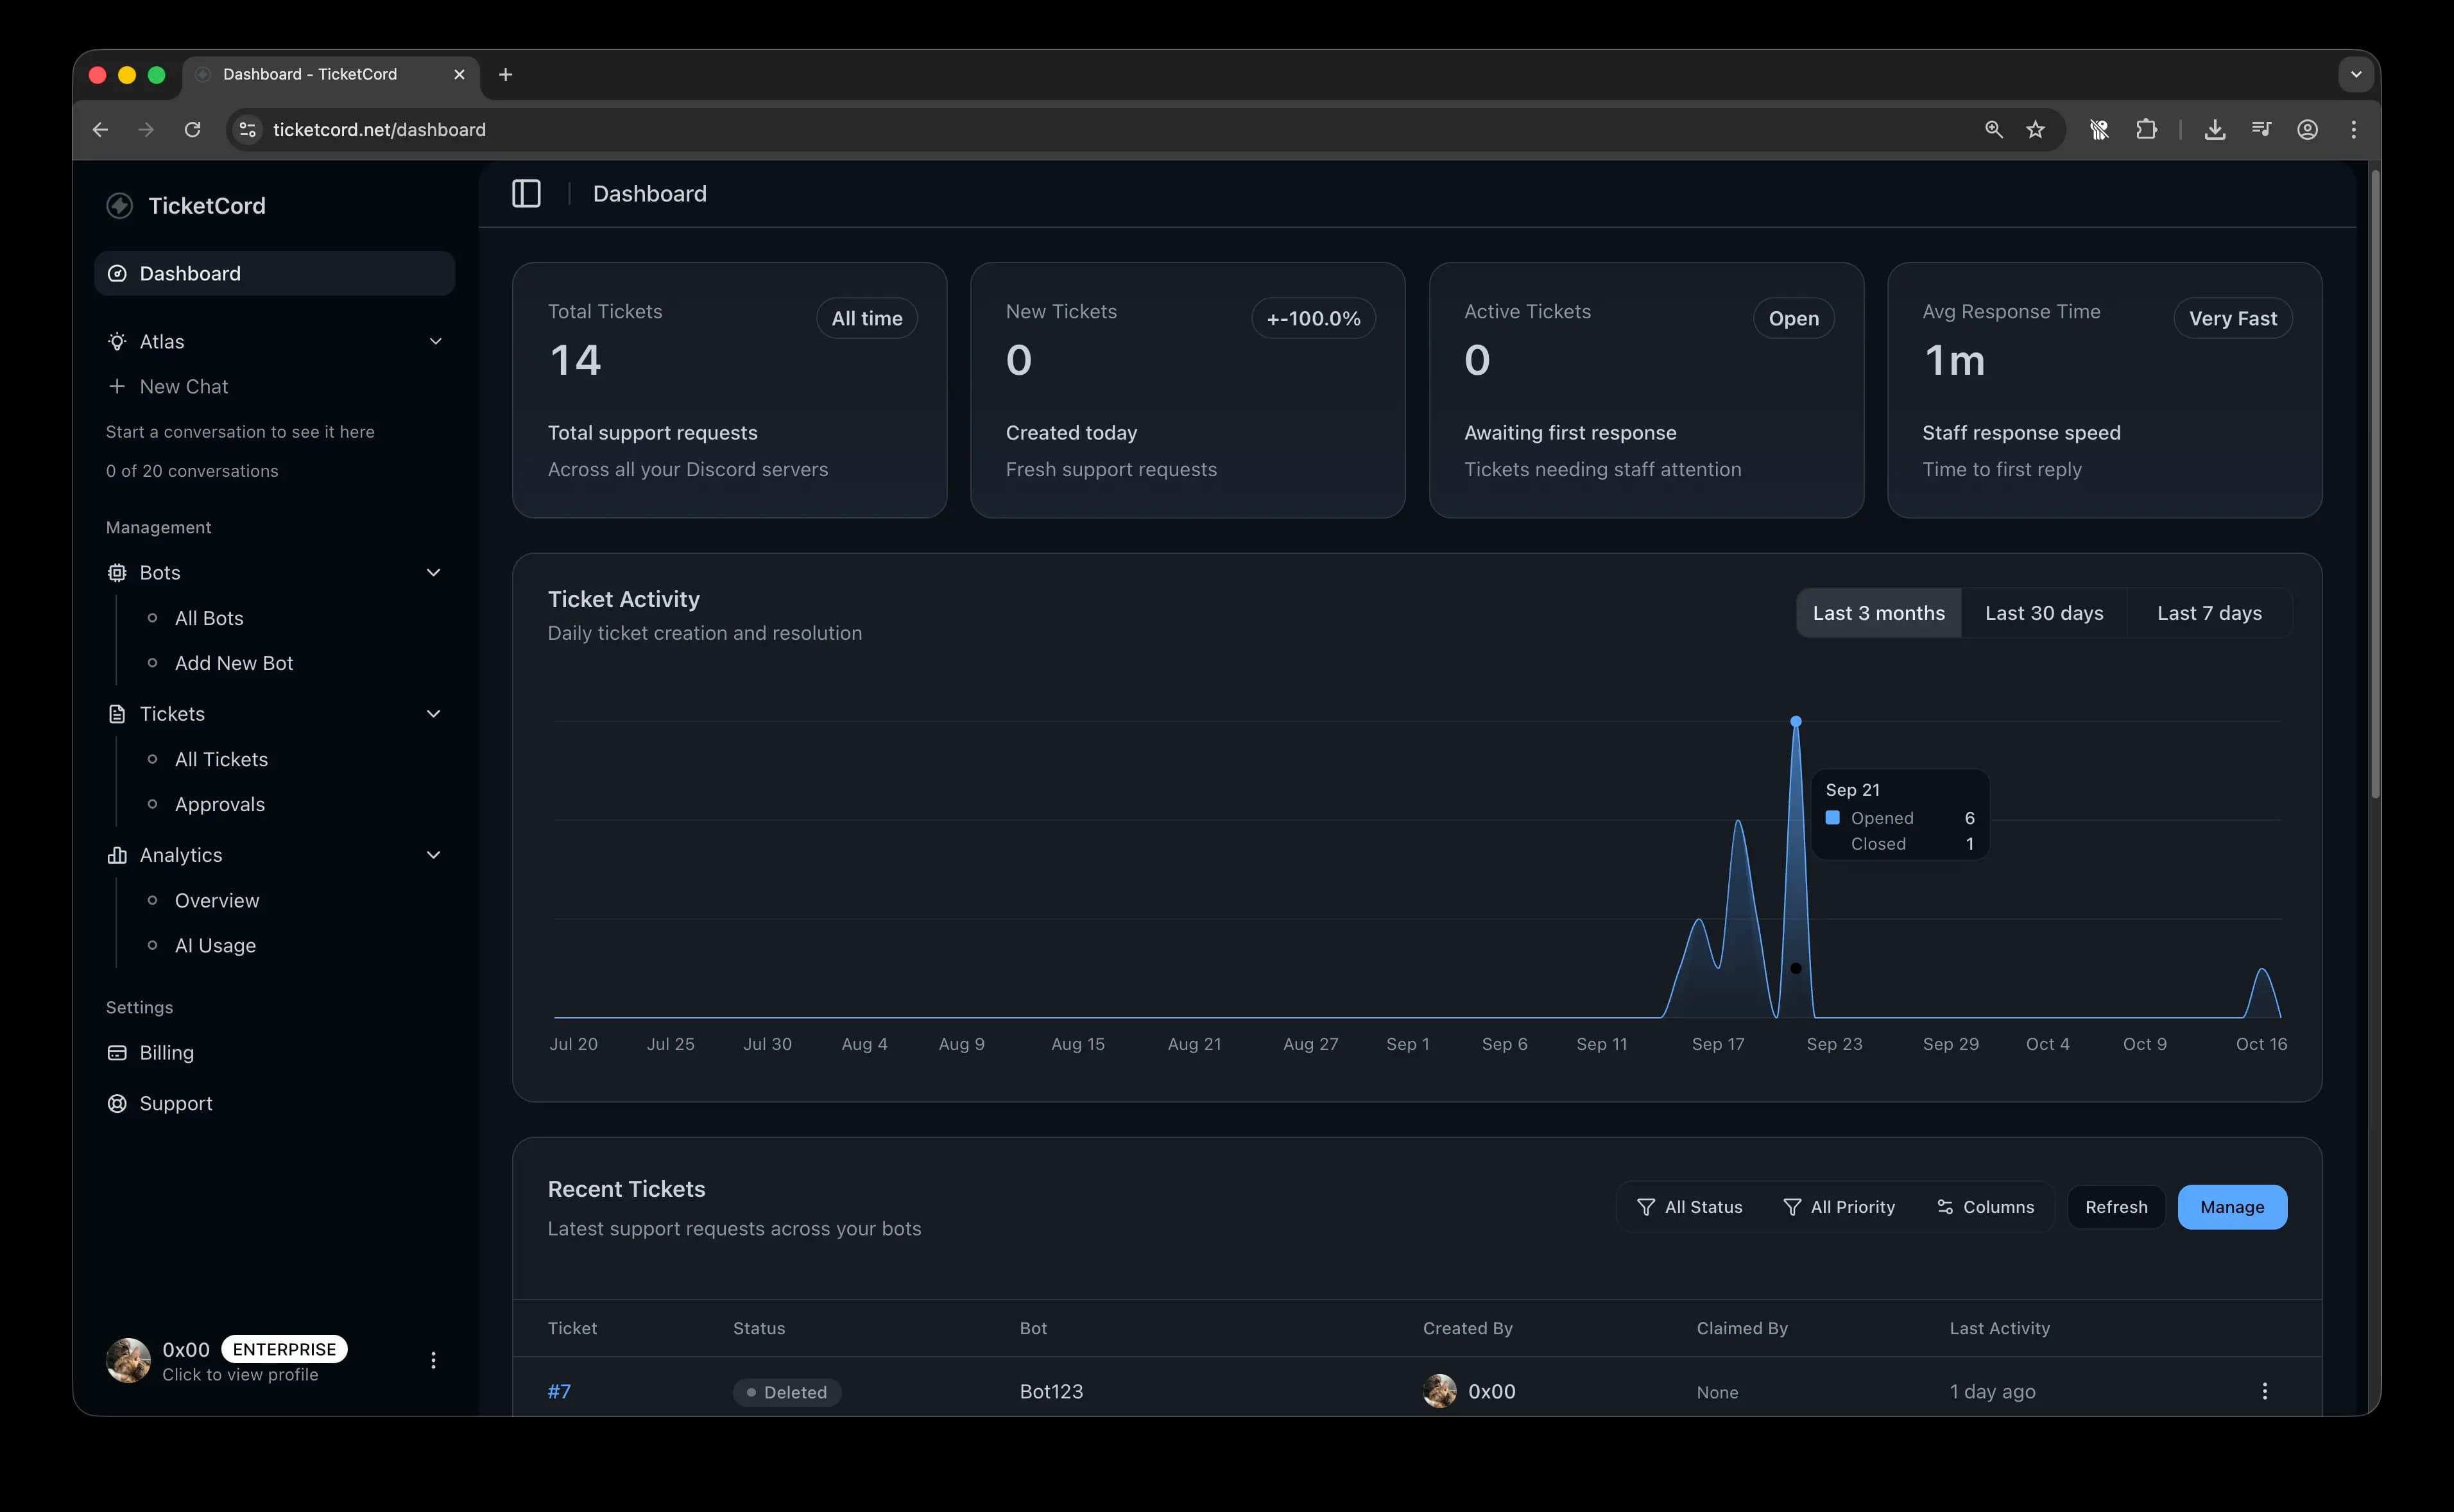Image resolution: width=2454 pixels, height=1512 pixels.
Task: Collapse the Bots section chevron
Action: 434,572
